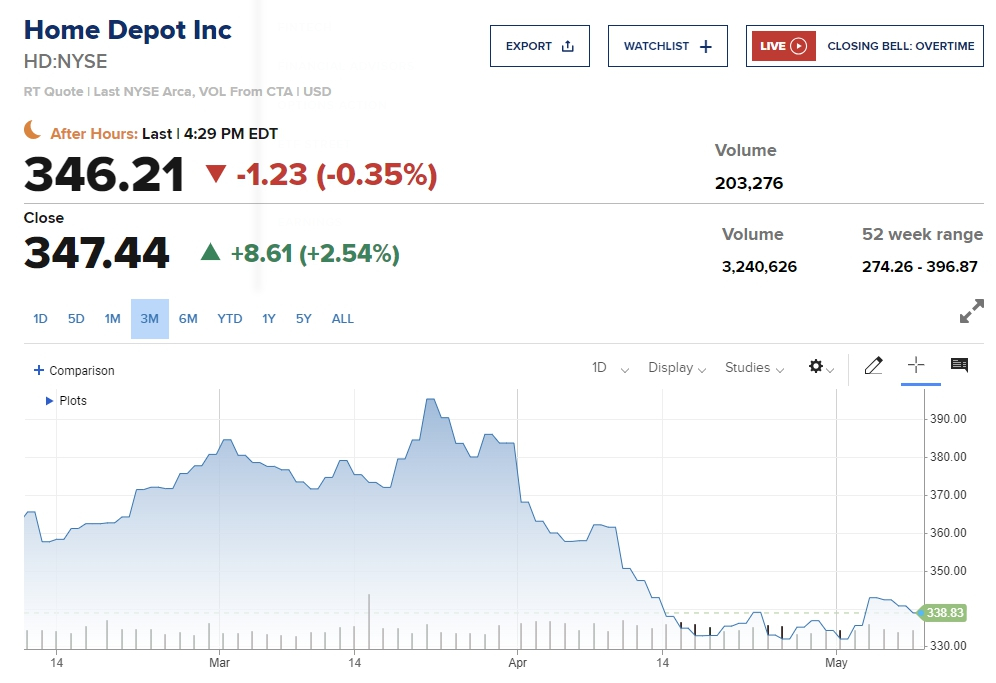
Task: Click the export upload icon
Action: (568, 46)
